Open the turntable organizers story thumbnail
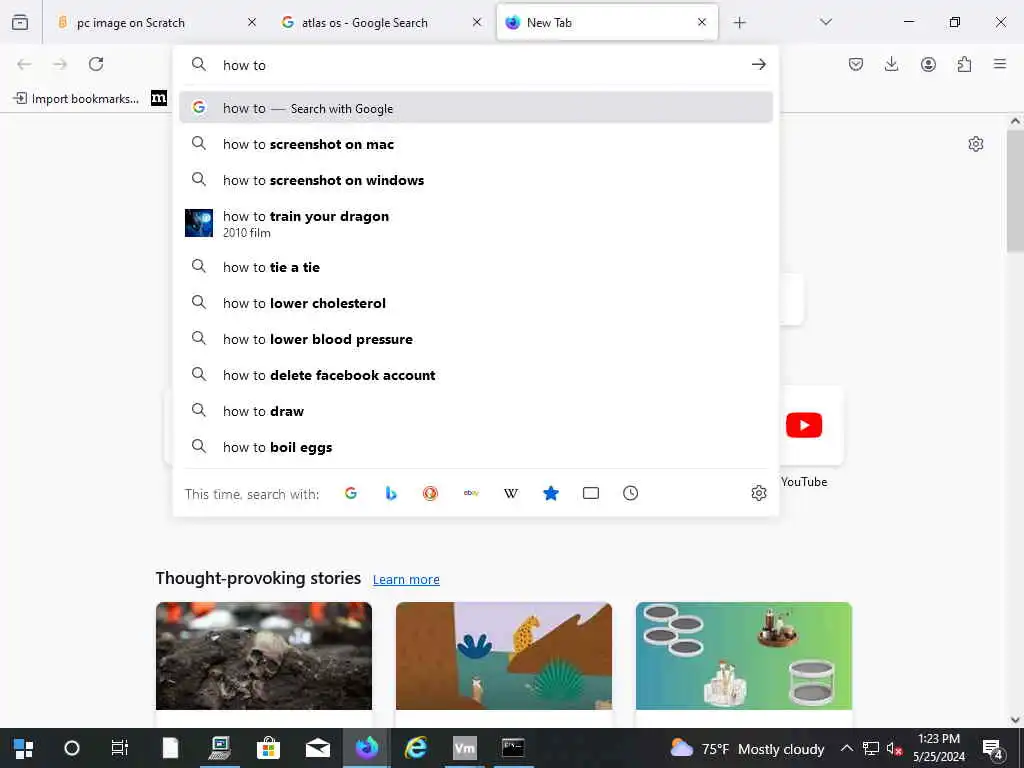This screenshot has height=768, width=1024. (x=744, y=656)
